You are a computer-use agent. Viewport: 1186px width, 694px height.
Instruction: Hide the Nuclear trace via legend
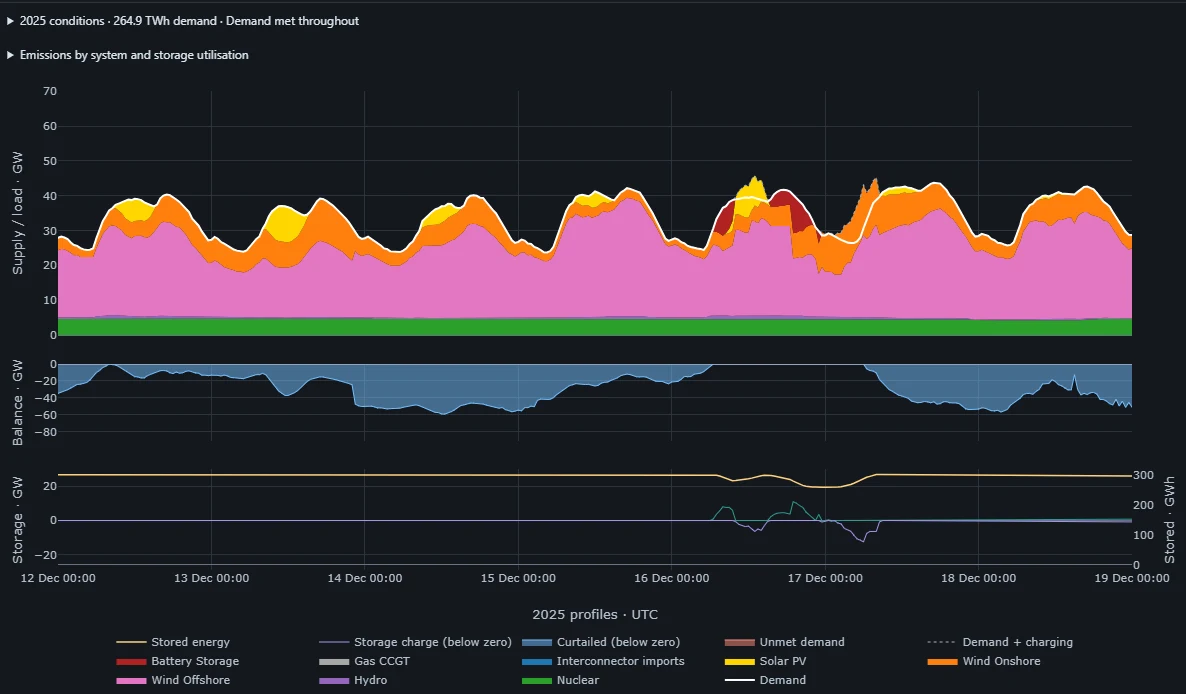(560, 680)
